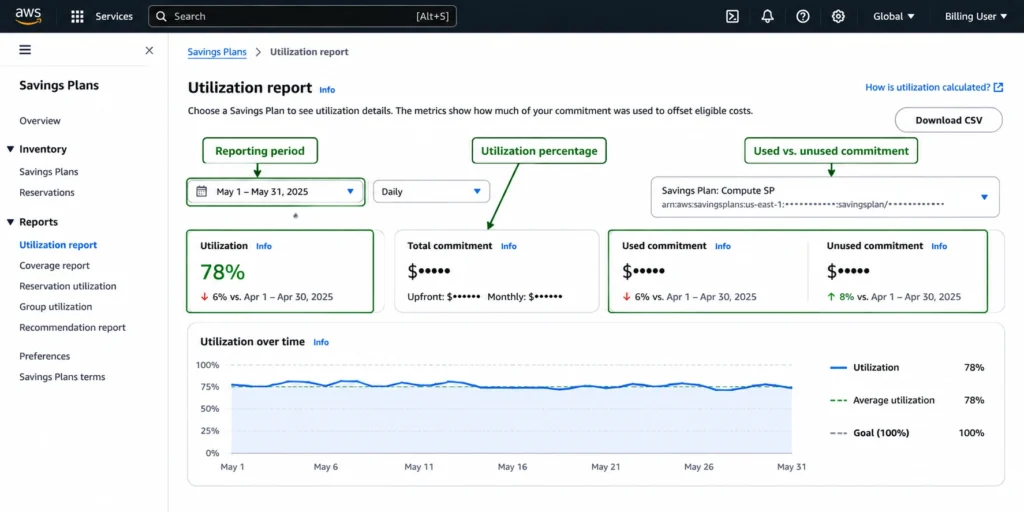Click Download CSV button
Viewport: 1024px width, 512px height.
[948, 120]
